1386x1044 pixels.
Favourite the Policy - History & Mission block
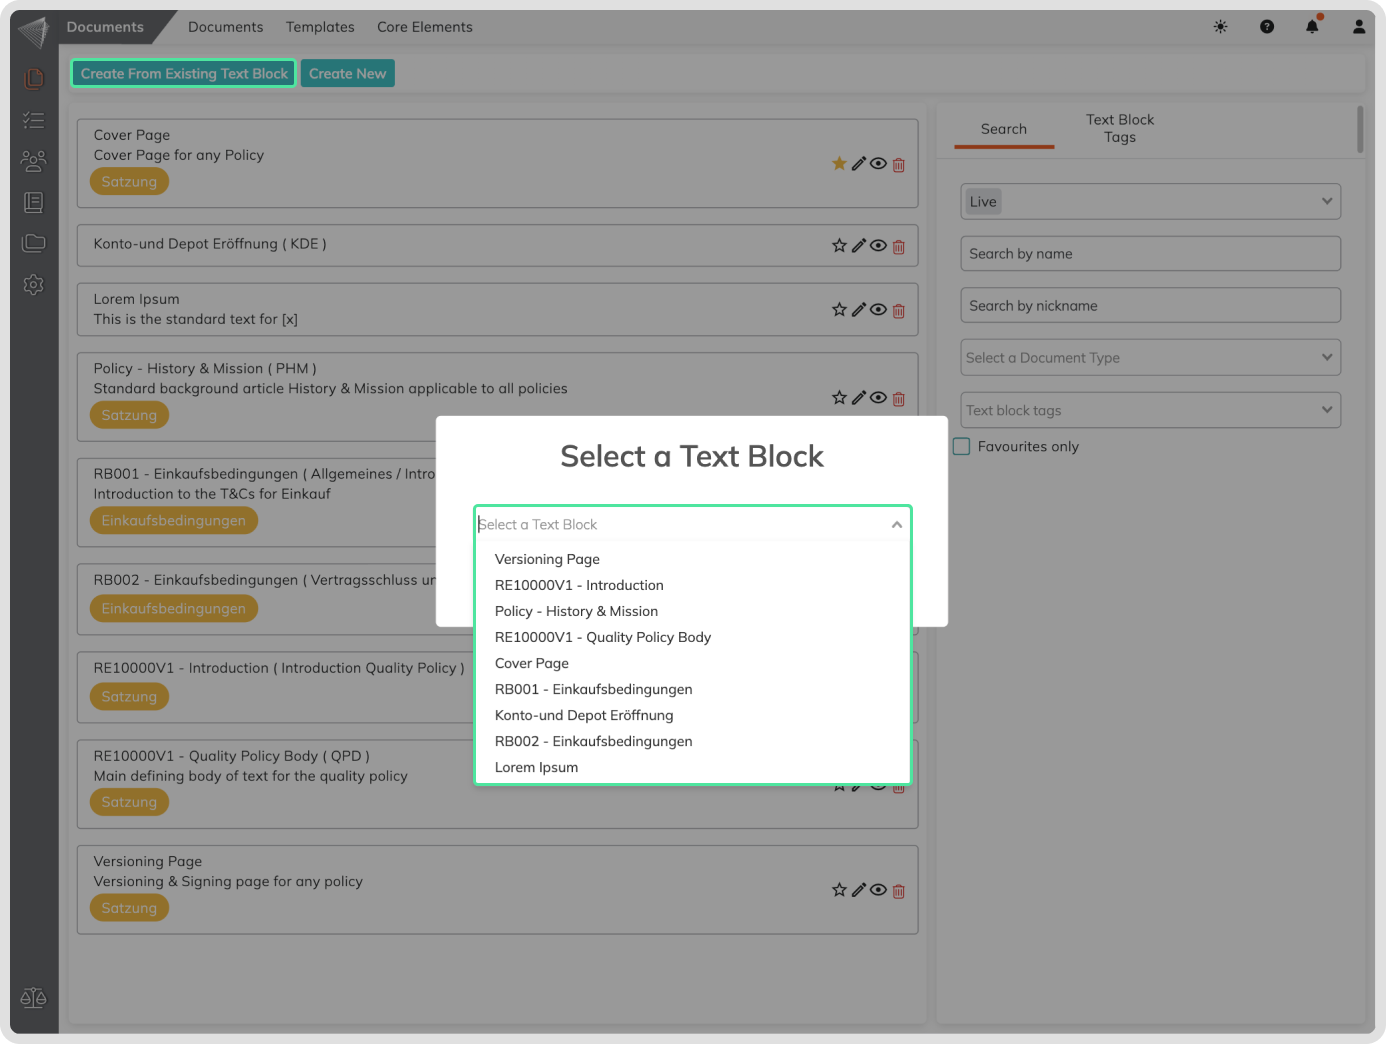[839, 398]
